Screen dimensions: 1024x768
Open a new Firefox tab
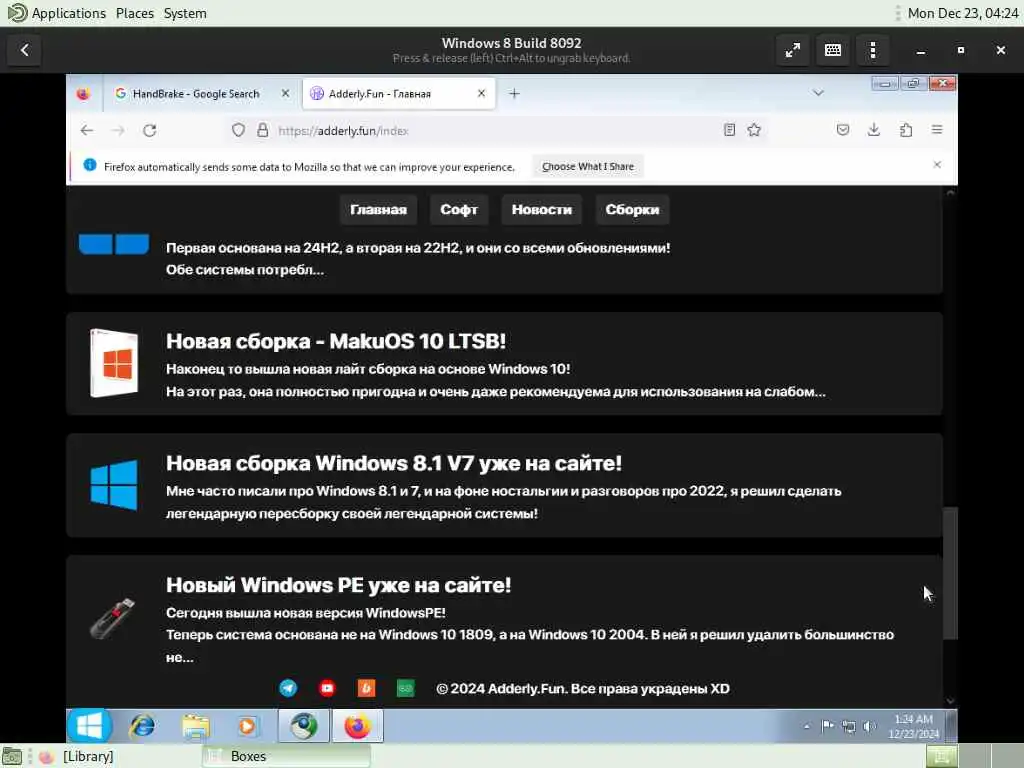[515, 93]
